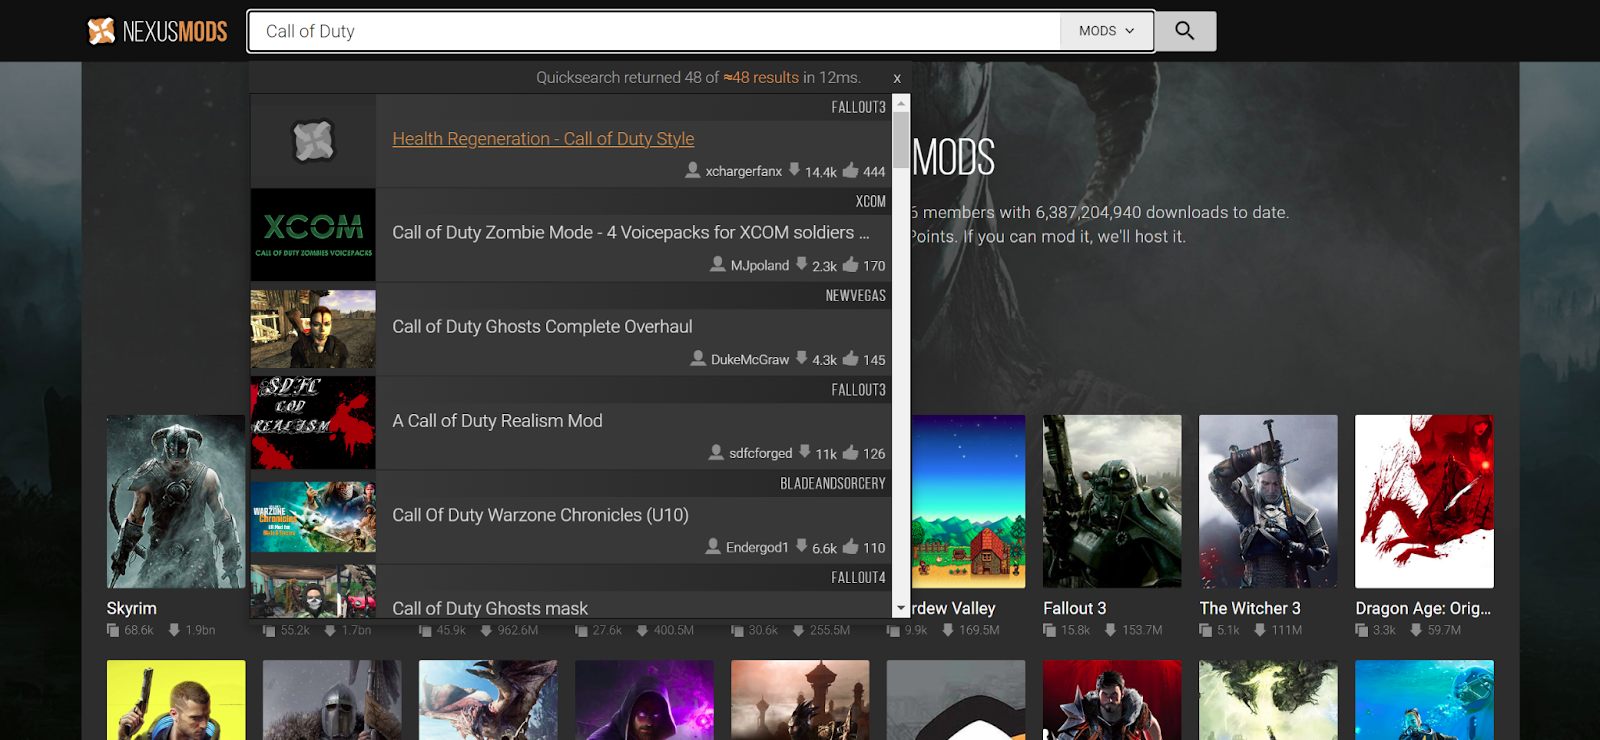
Task: Open The Witcher 3 game cover tile
Action: pos(1268,501)
